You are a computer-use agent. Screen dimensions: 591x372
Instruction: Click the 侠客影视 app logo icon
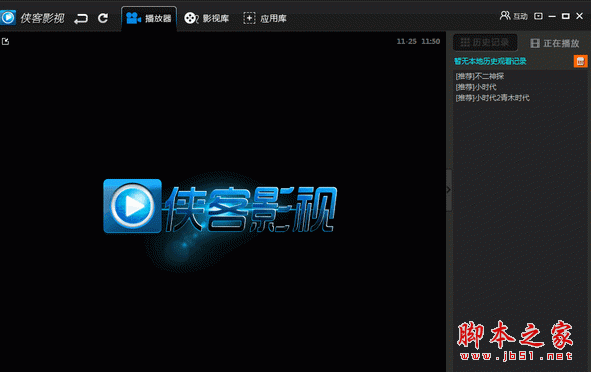(x=8, y=17)
